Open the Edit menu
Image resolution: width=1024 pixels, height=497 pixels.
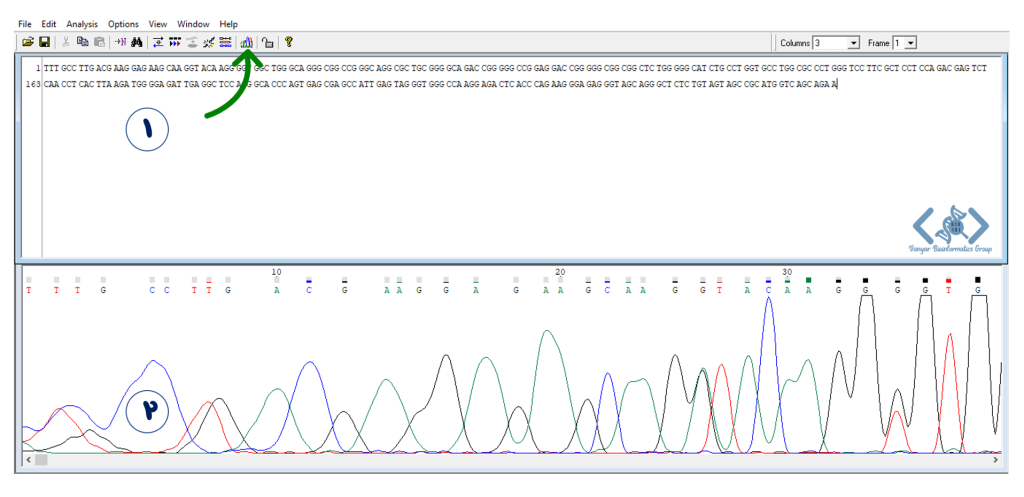[48, 24]
